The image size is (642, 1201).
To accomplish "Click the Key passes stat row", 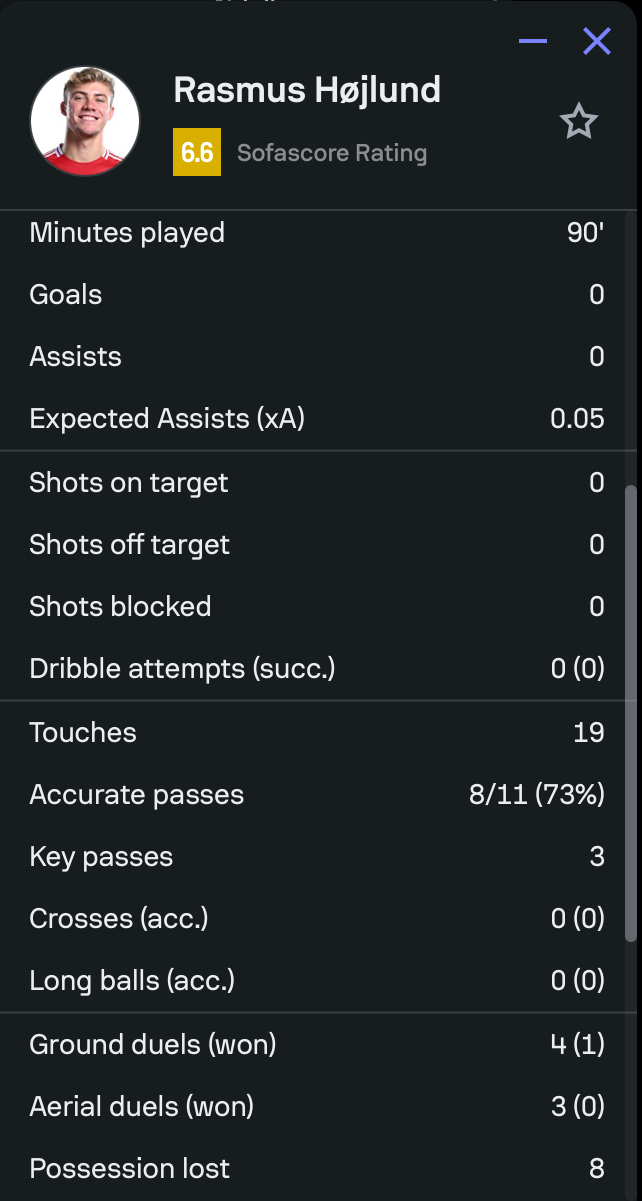I will tap(317, 857).
